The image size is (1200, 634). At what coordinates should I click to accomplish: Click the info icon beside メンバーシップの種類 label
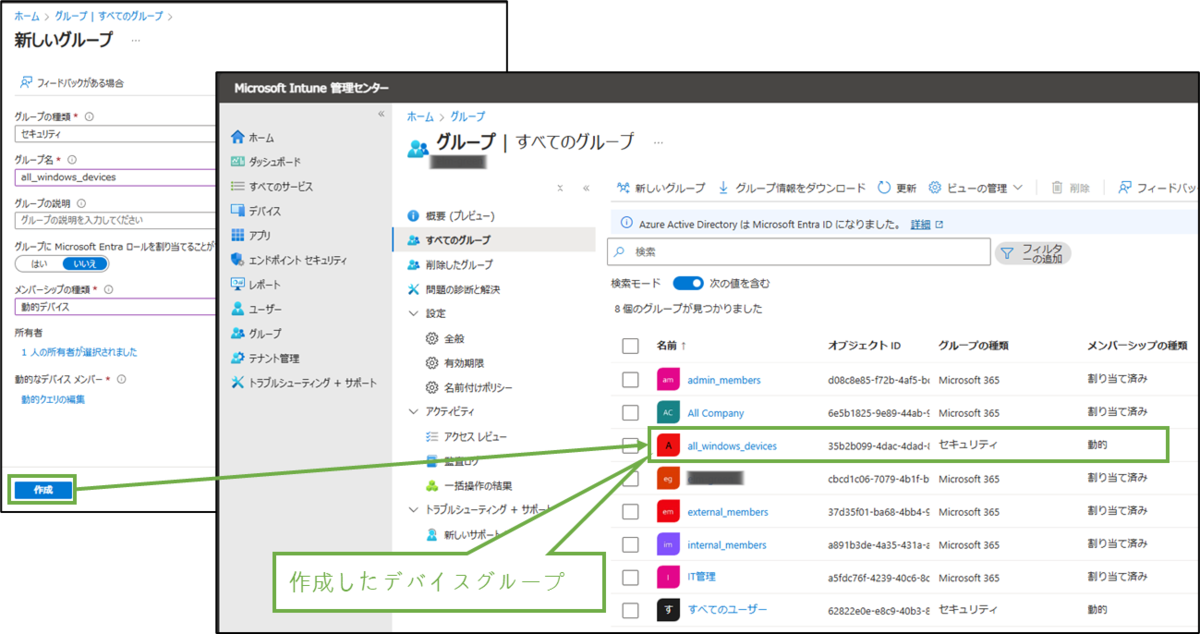click(x=108, y=289)
